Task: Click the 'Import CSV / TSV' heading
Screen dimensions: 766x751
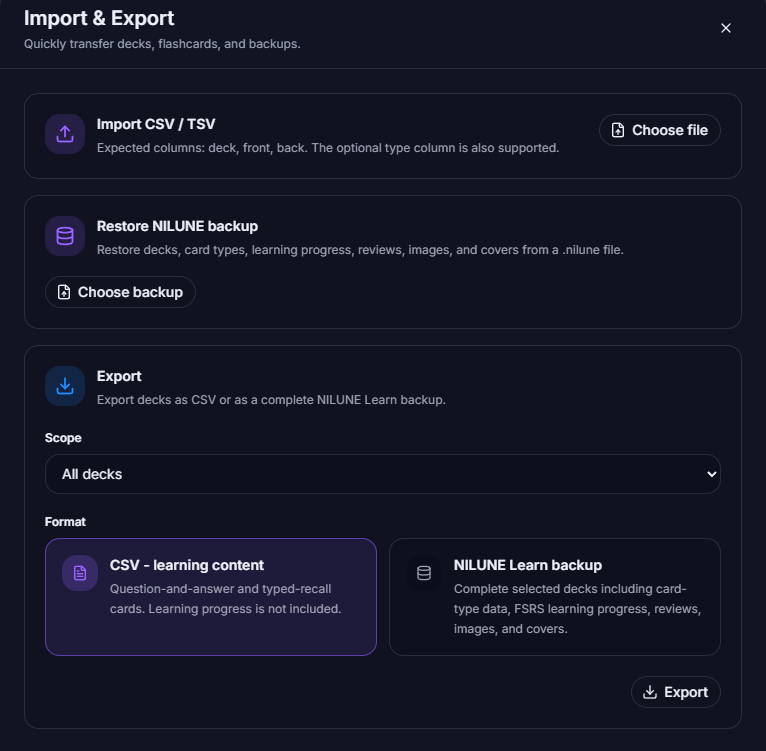Action: (156, 124)
